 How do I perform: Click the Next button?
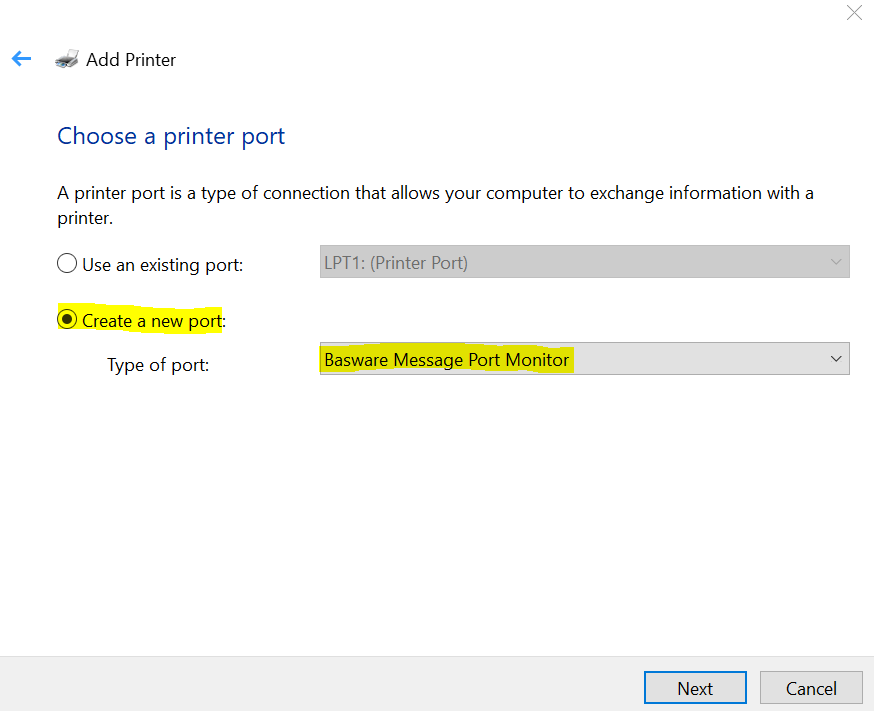[x=695, y=688]
